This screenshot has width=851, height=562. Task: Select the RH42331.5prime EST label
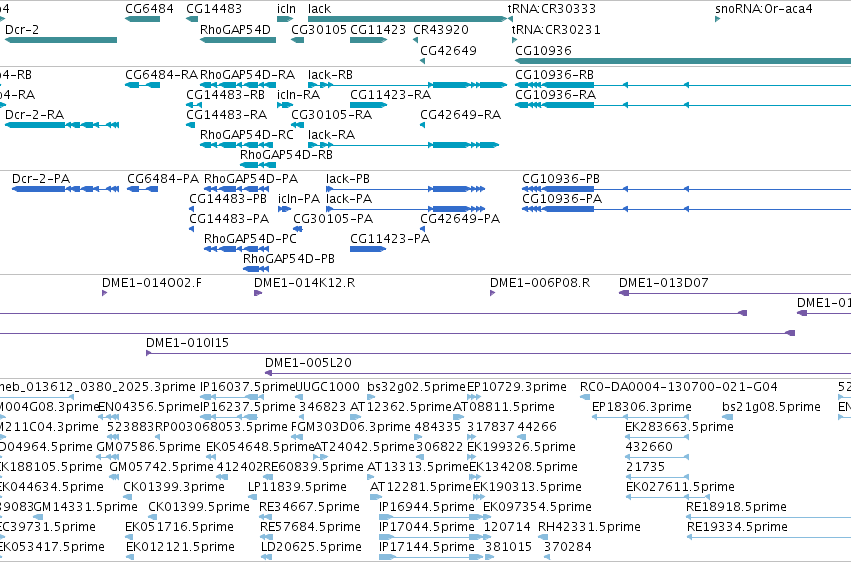pos(589,528)
